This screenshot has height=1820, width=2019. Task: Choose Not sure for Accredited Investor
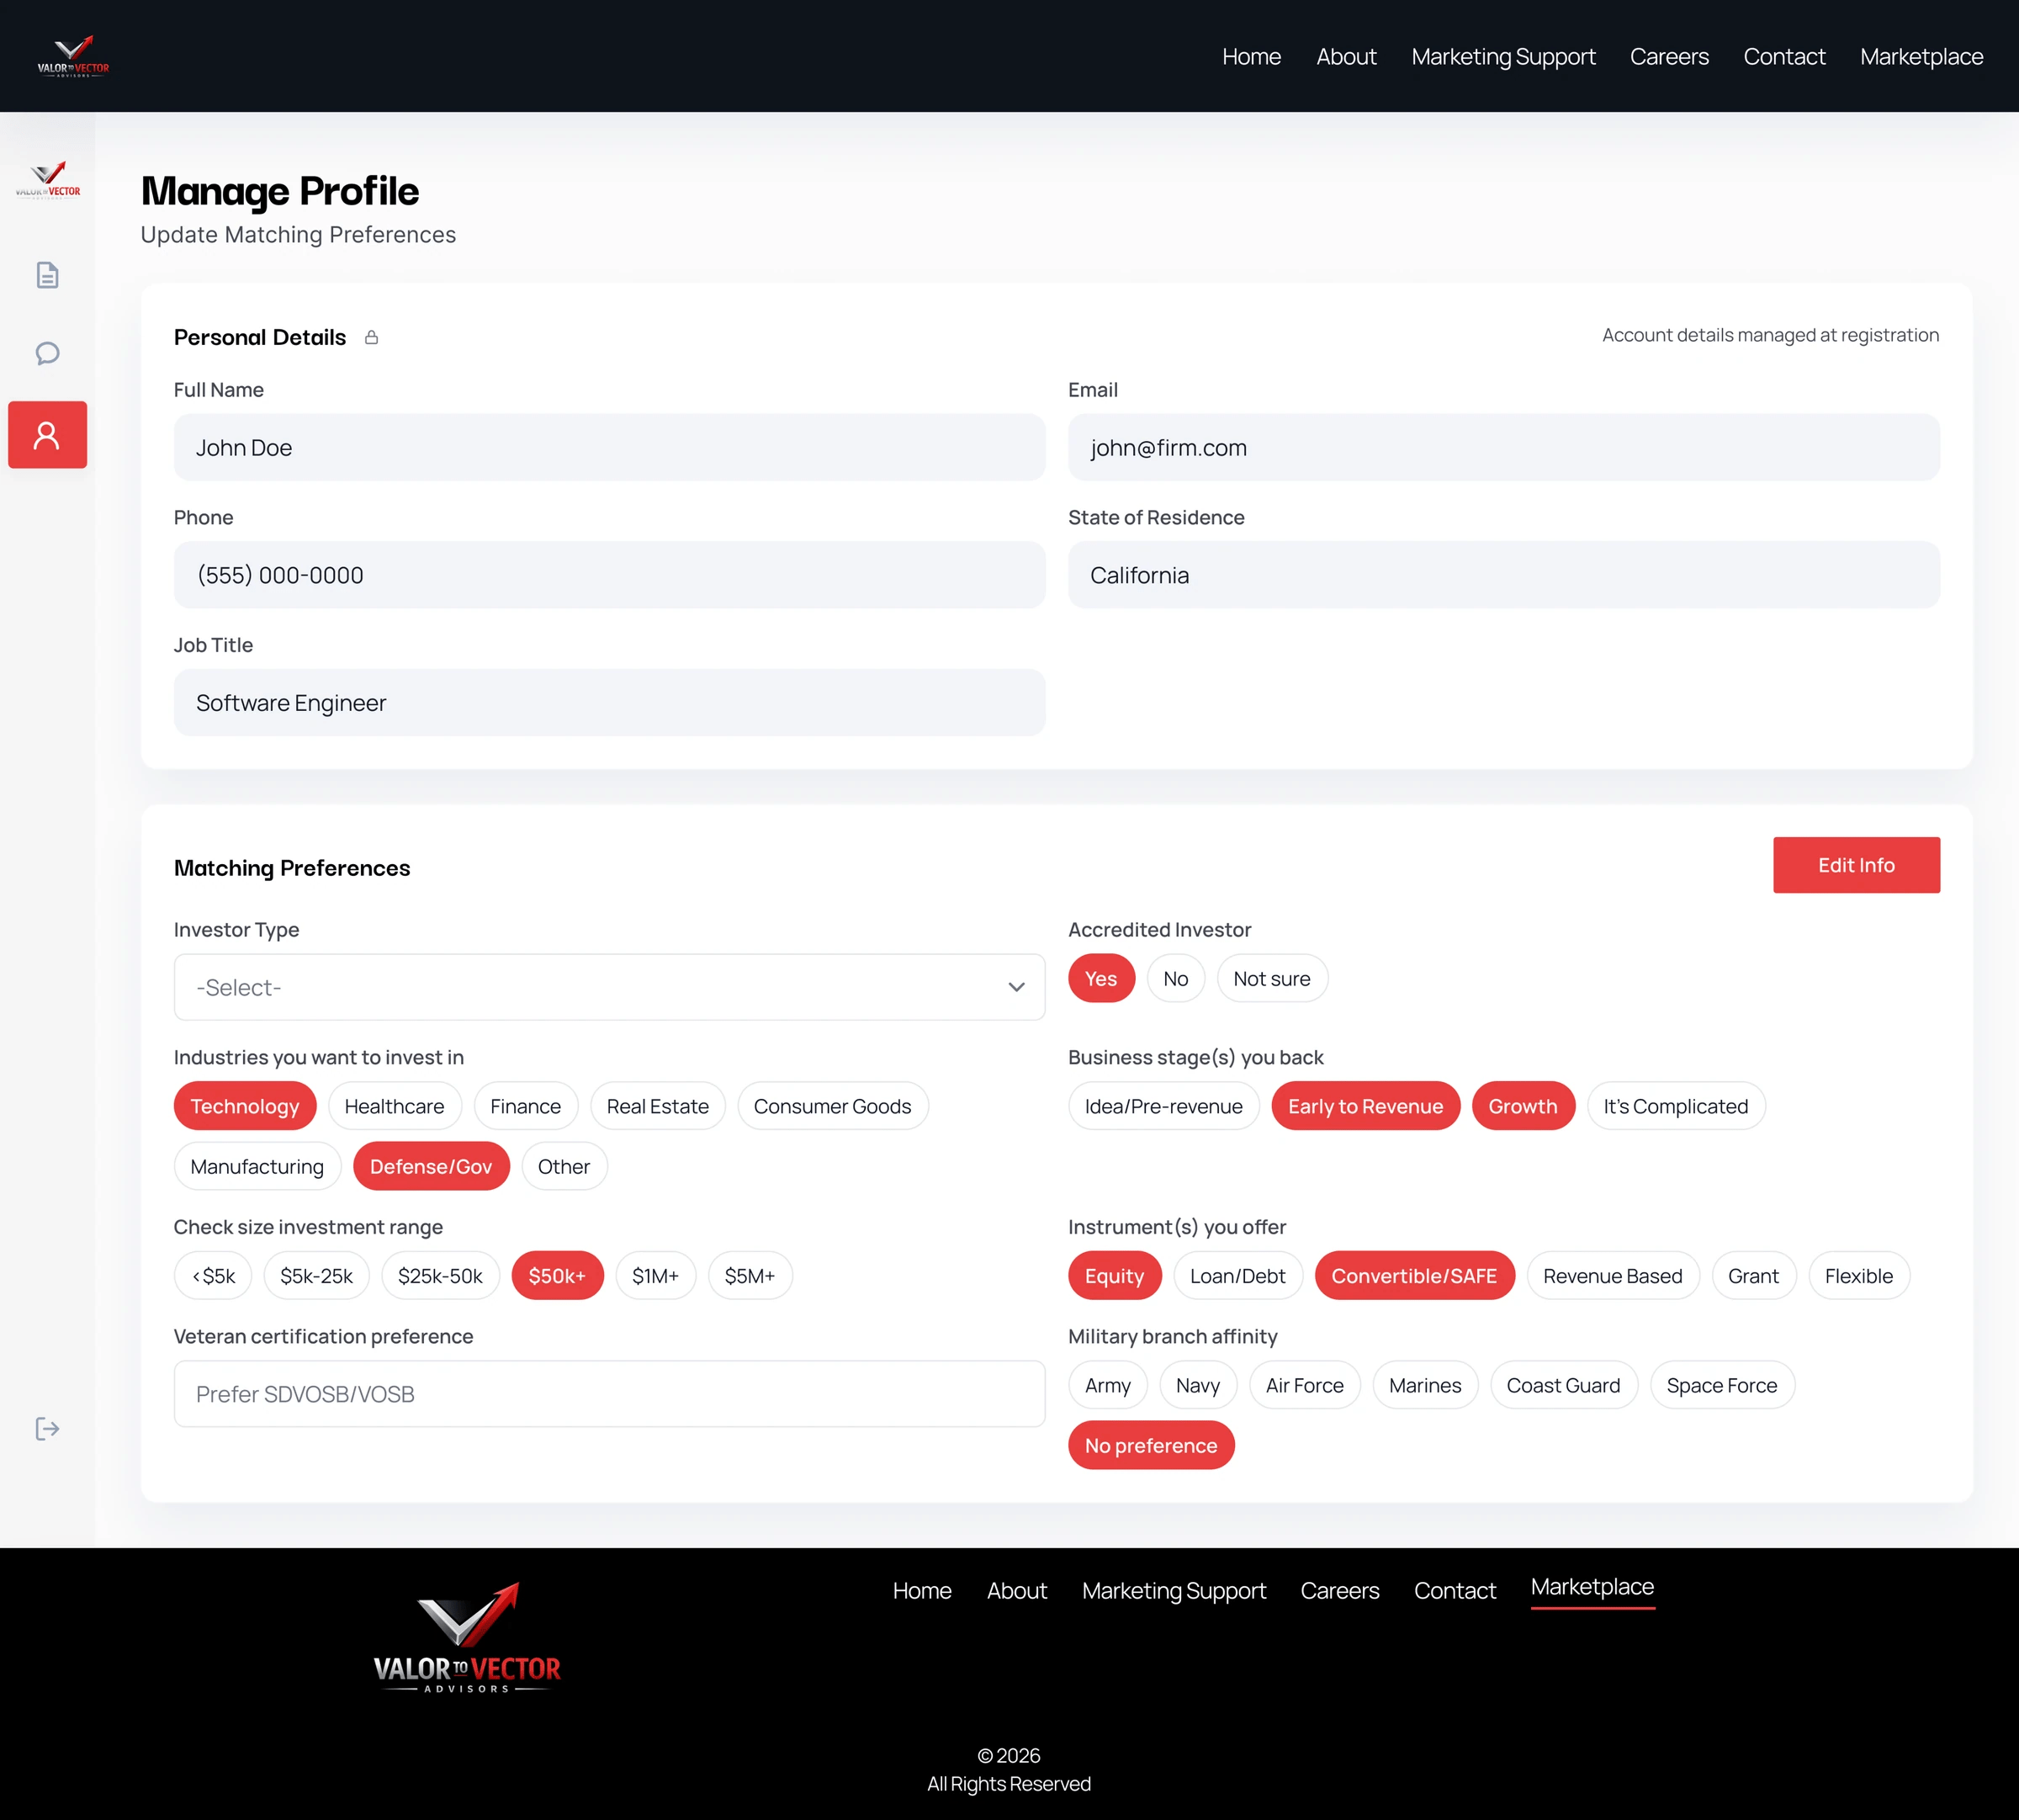coord(1271,978)
